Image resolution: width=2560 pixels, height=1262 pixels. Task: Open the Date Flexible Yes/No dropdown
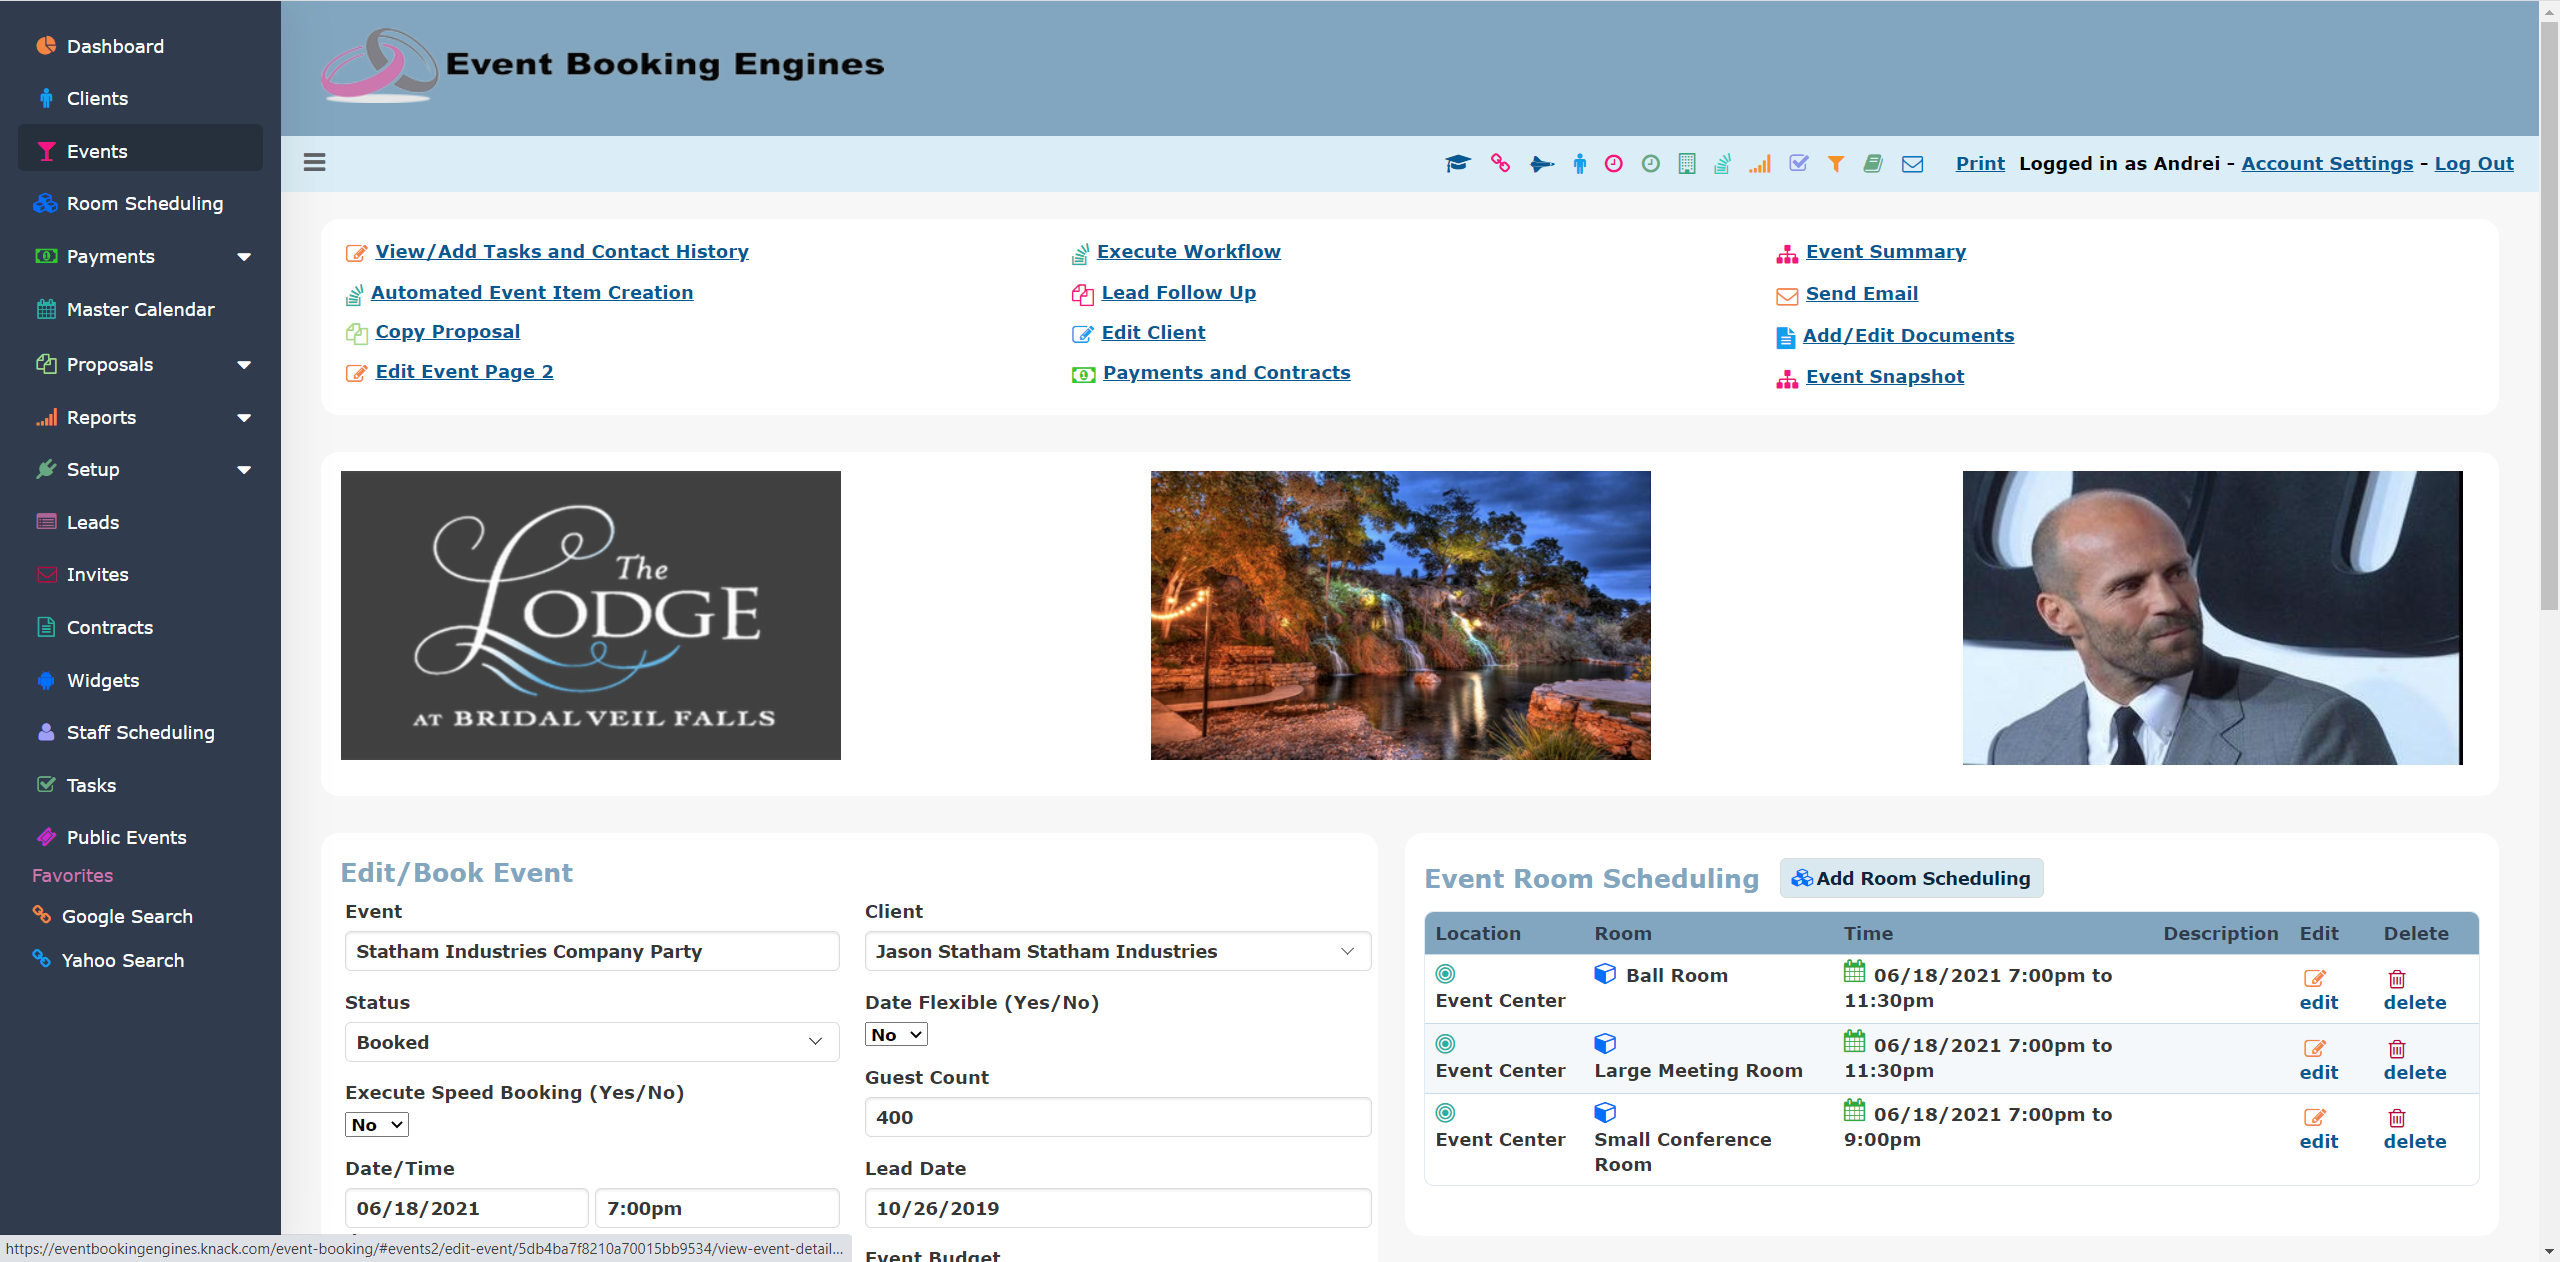click(x=895, y=1035)
